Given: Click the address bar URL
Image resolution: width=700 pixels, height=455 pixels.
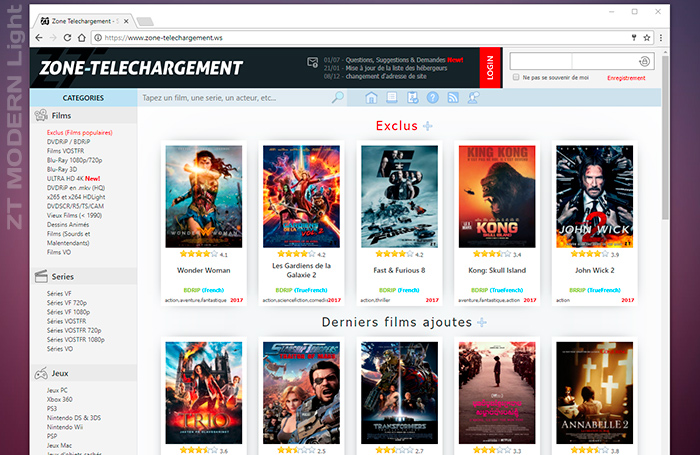Looking at the screenshot, I should pos(163,38).
